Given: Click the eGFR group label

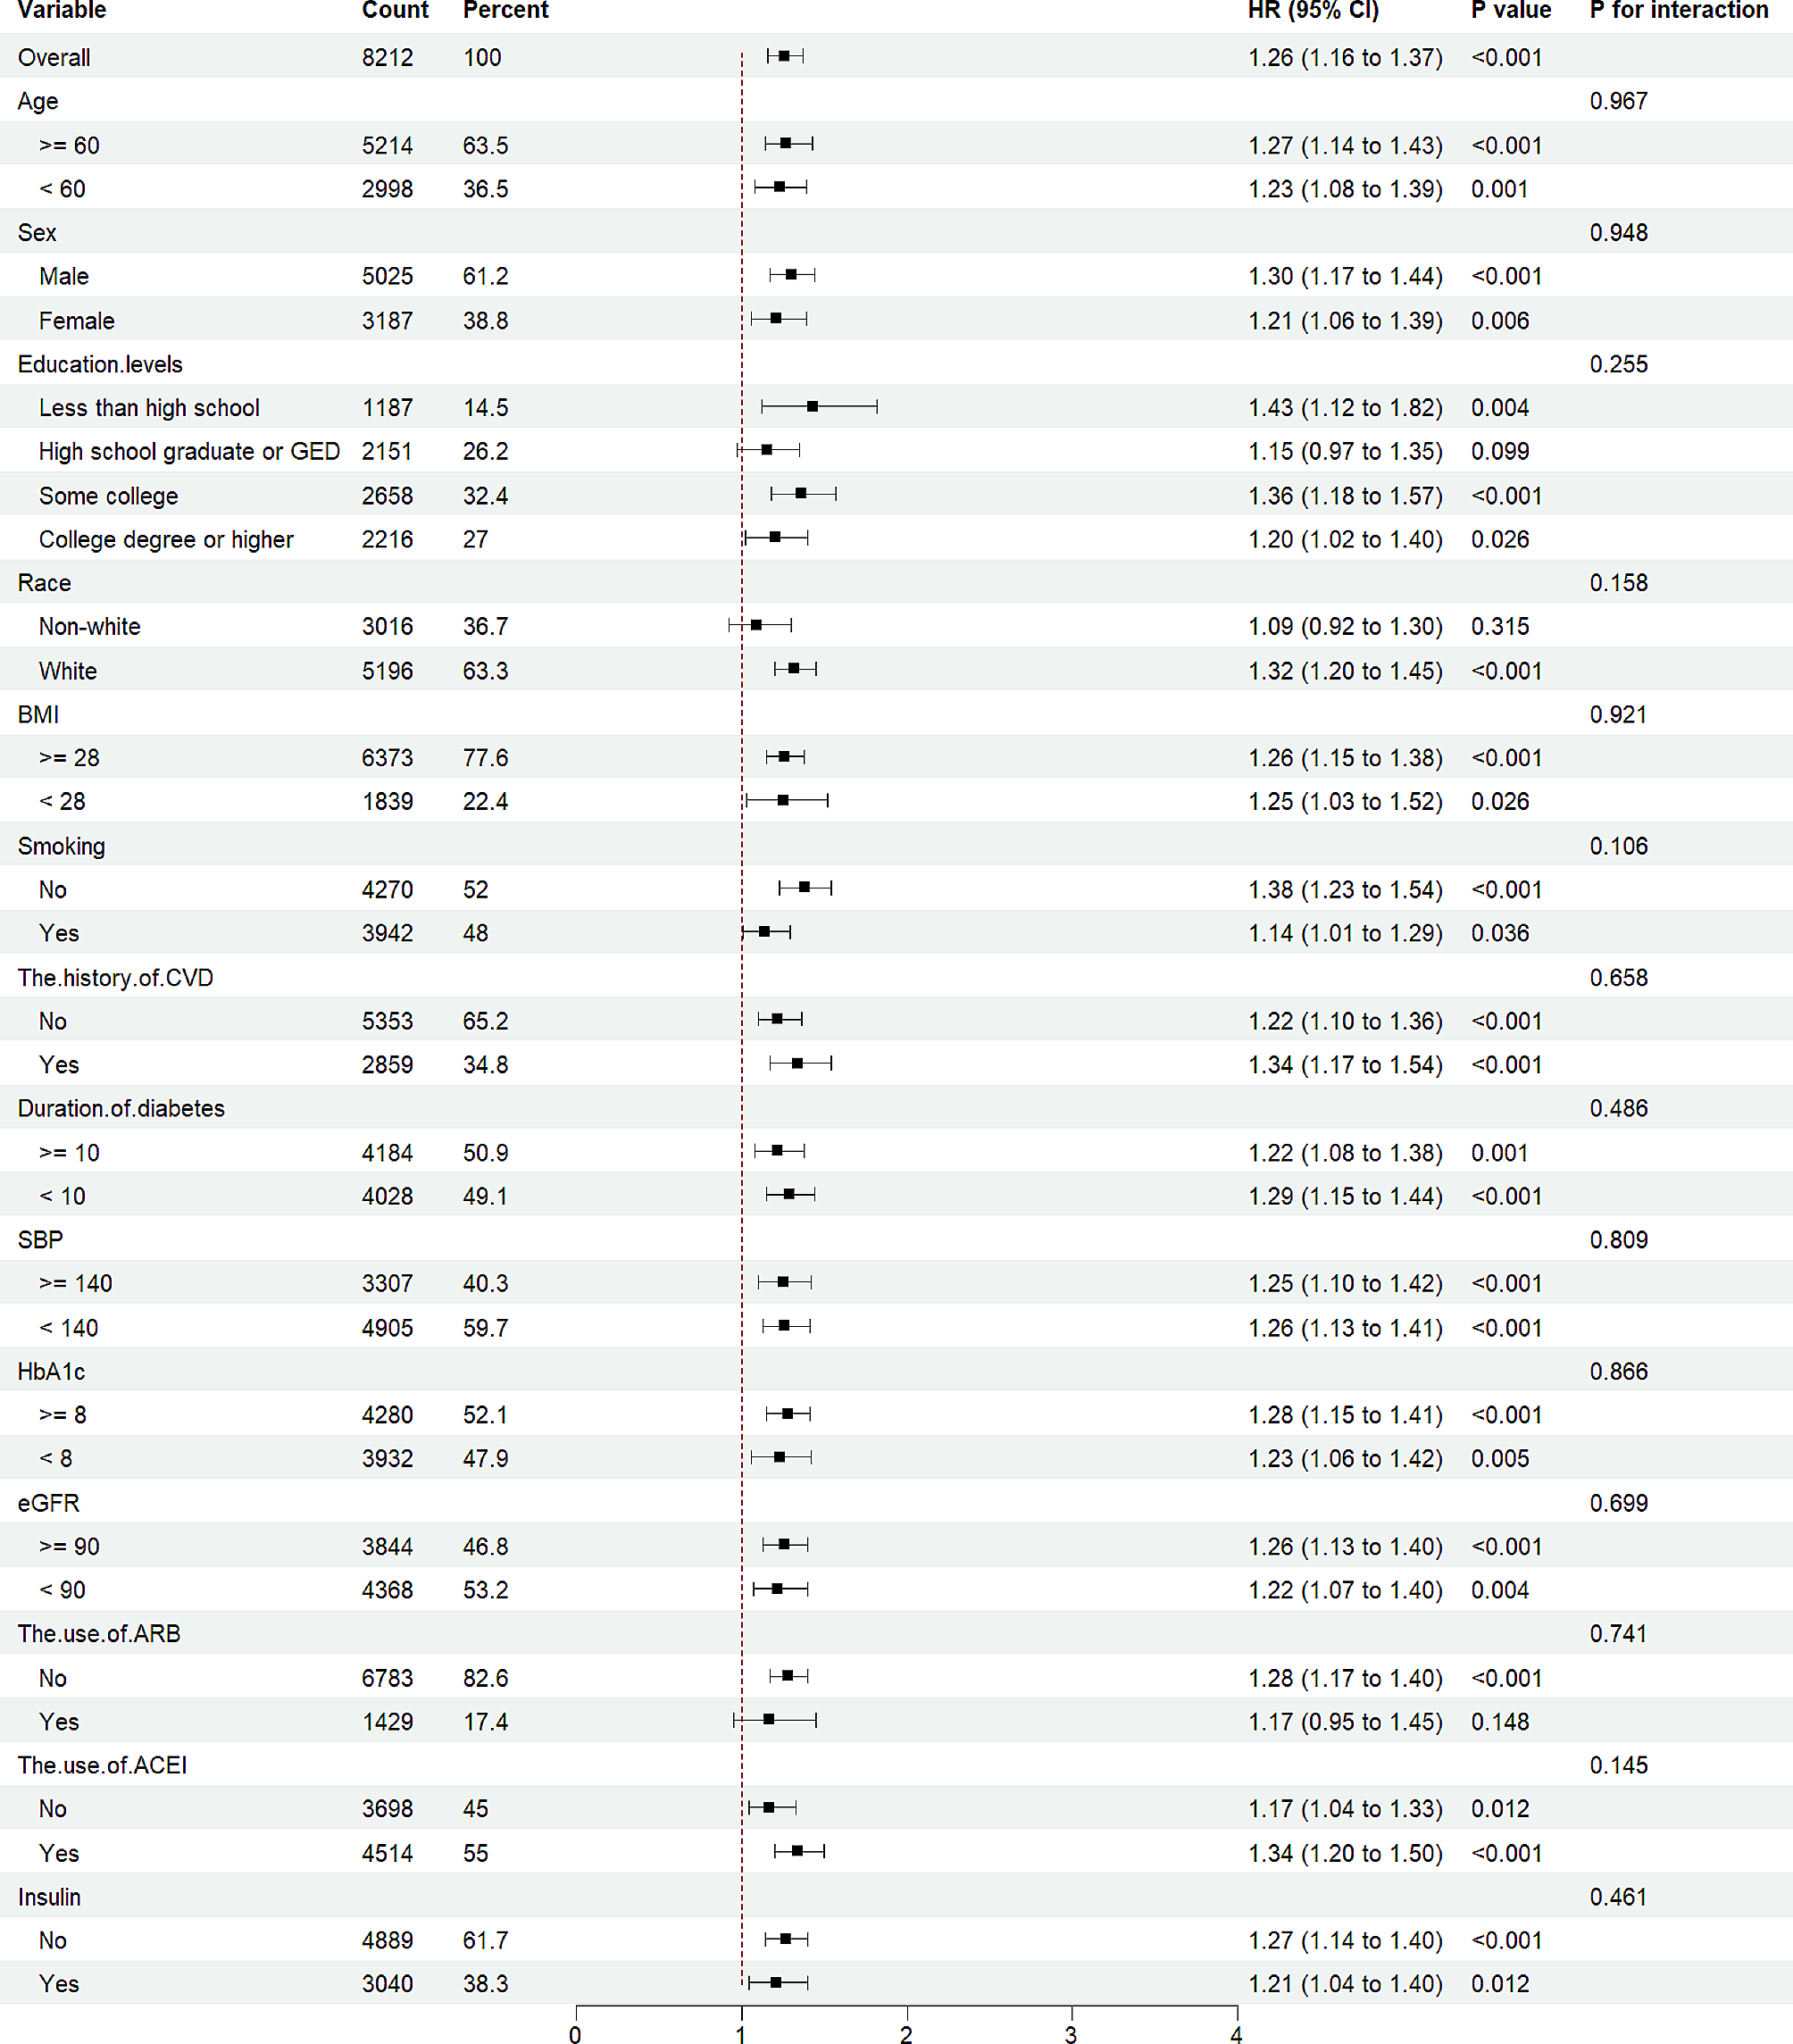Looking at the screenshot, I should [48, 1503].
